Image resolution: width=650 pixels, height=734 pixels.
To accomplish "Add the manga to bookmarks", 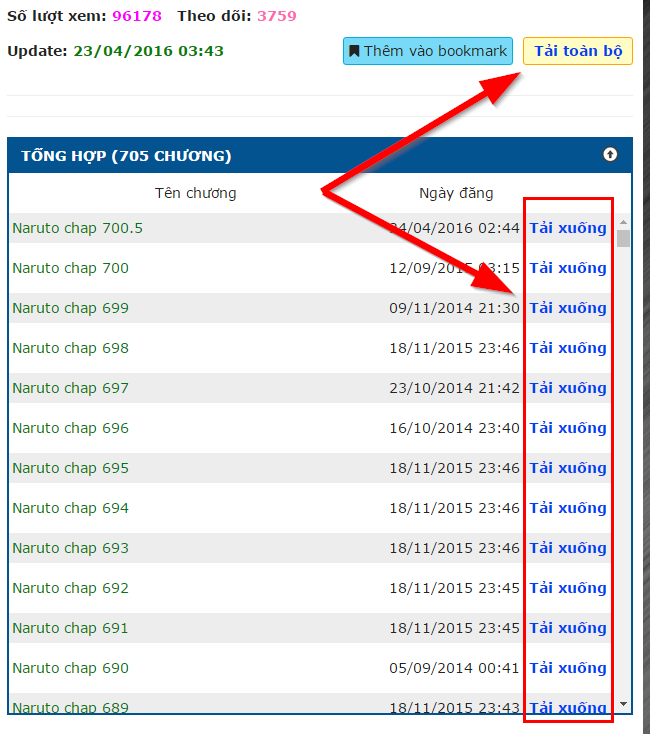I will [x=428, y=51].
